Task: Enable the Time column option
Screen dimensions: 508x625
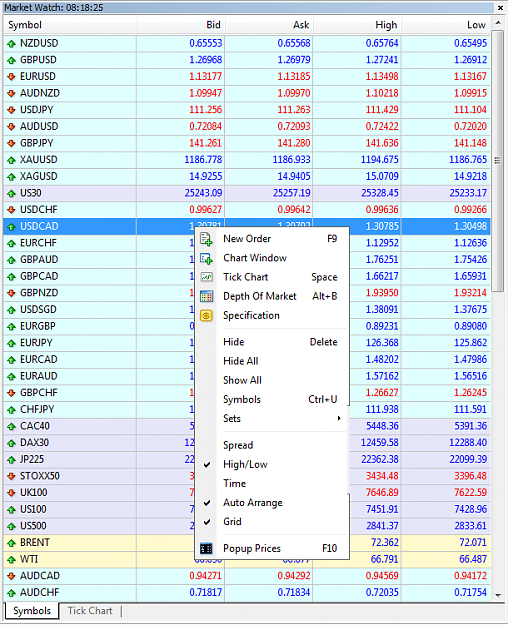Action: coord(272,483)
